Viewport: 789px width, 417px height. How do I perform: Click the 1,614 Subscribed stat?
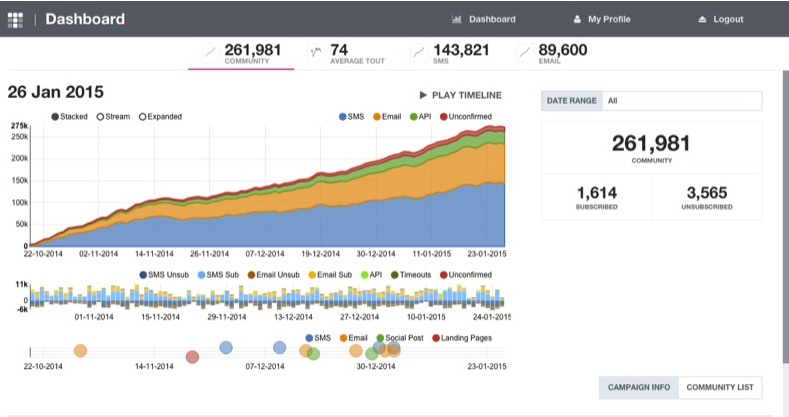(x=596, y=197)
